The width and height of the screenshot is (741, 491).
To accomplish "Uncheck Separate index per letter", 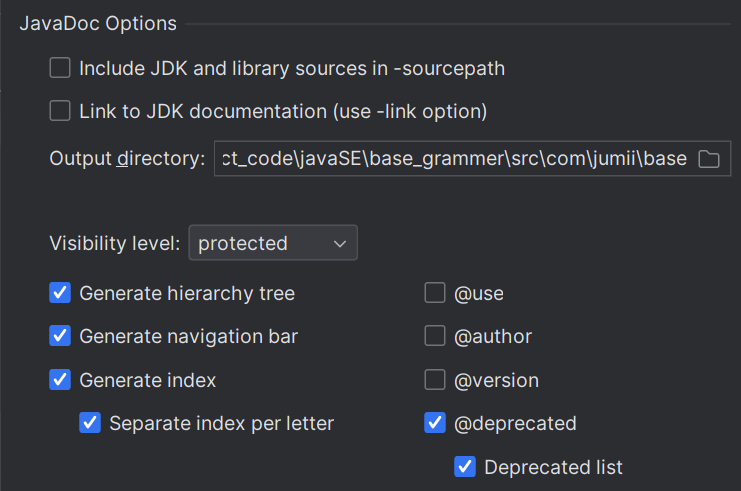I will [91, 423].
